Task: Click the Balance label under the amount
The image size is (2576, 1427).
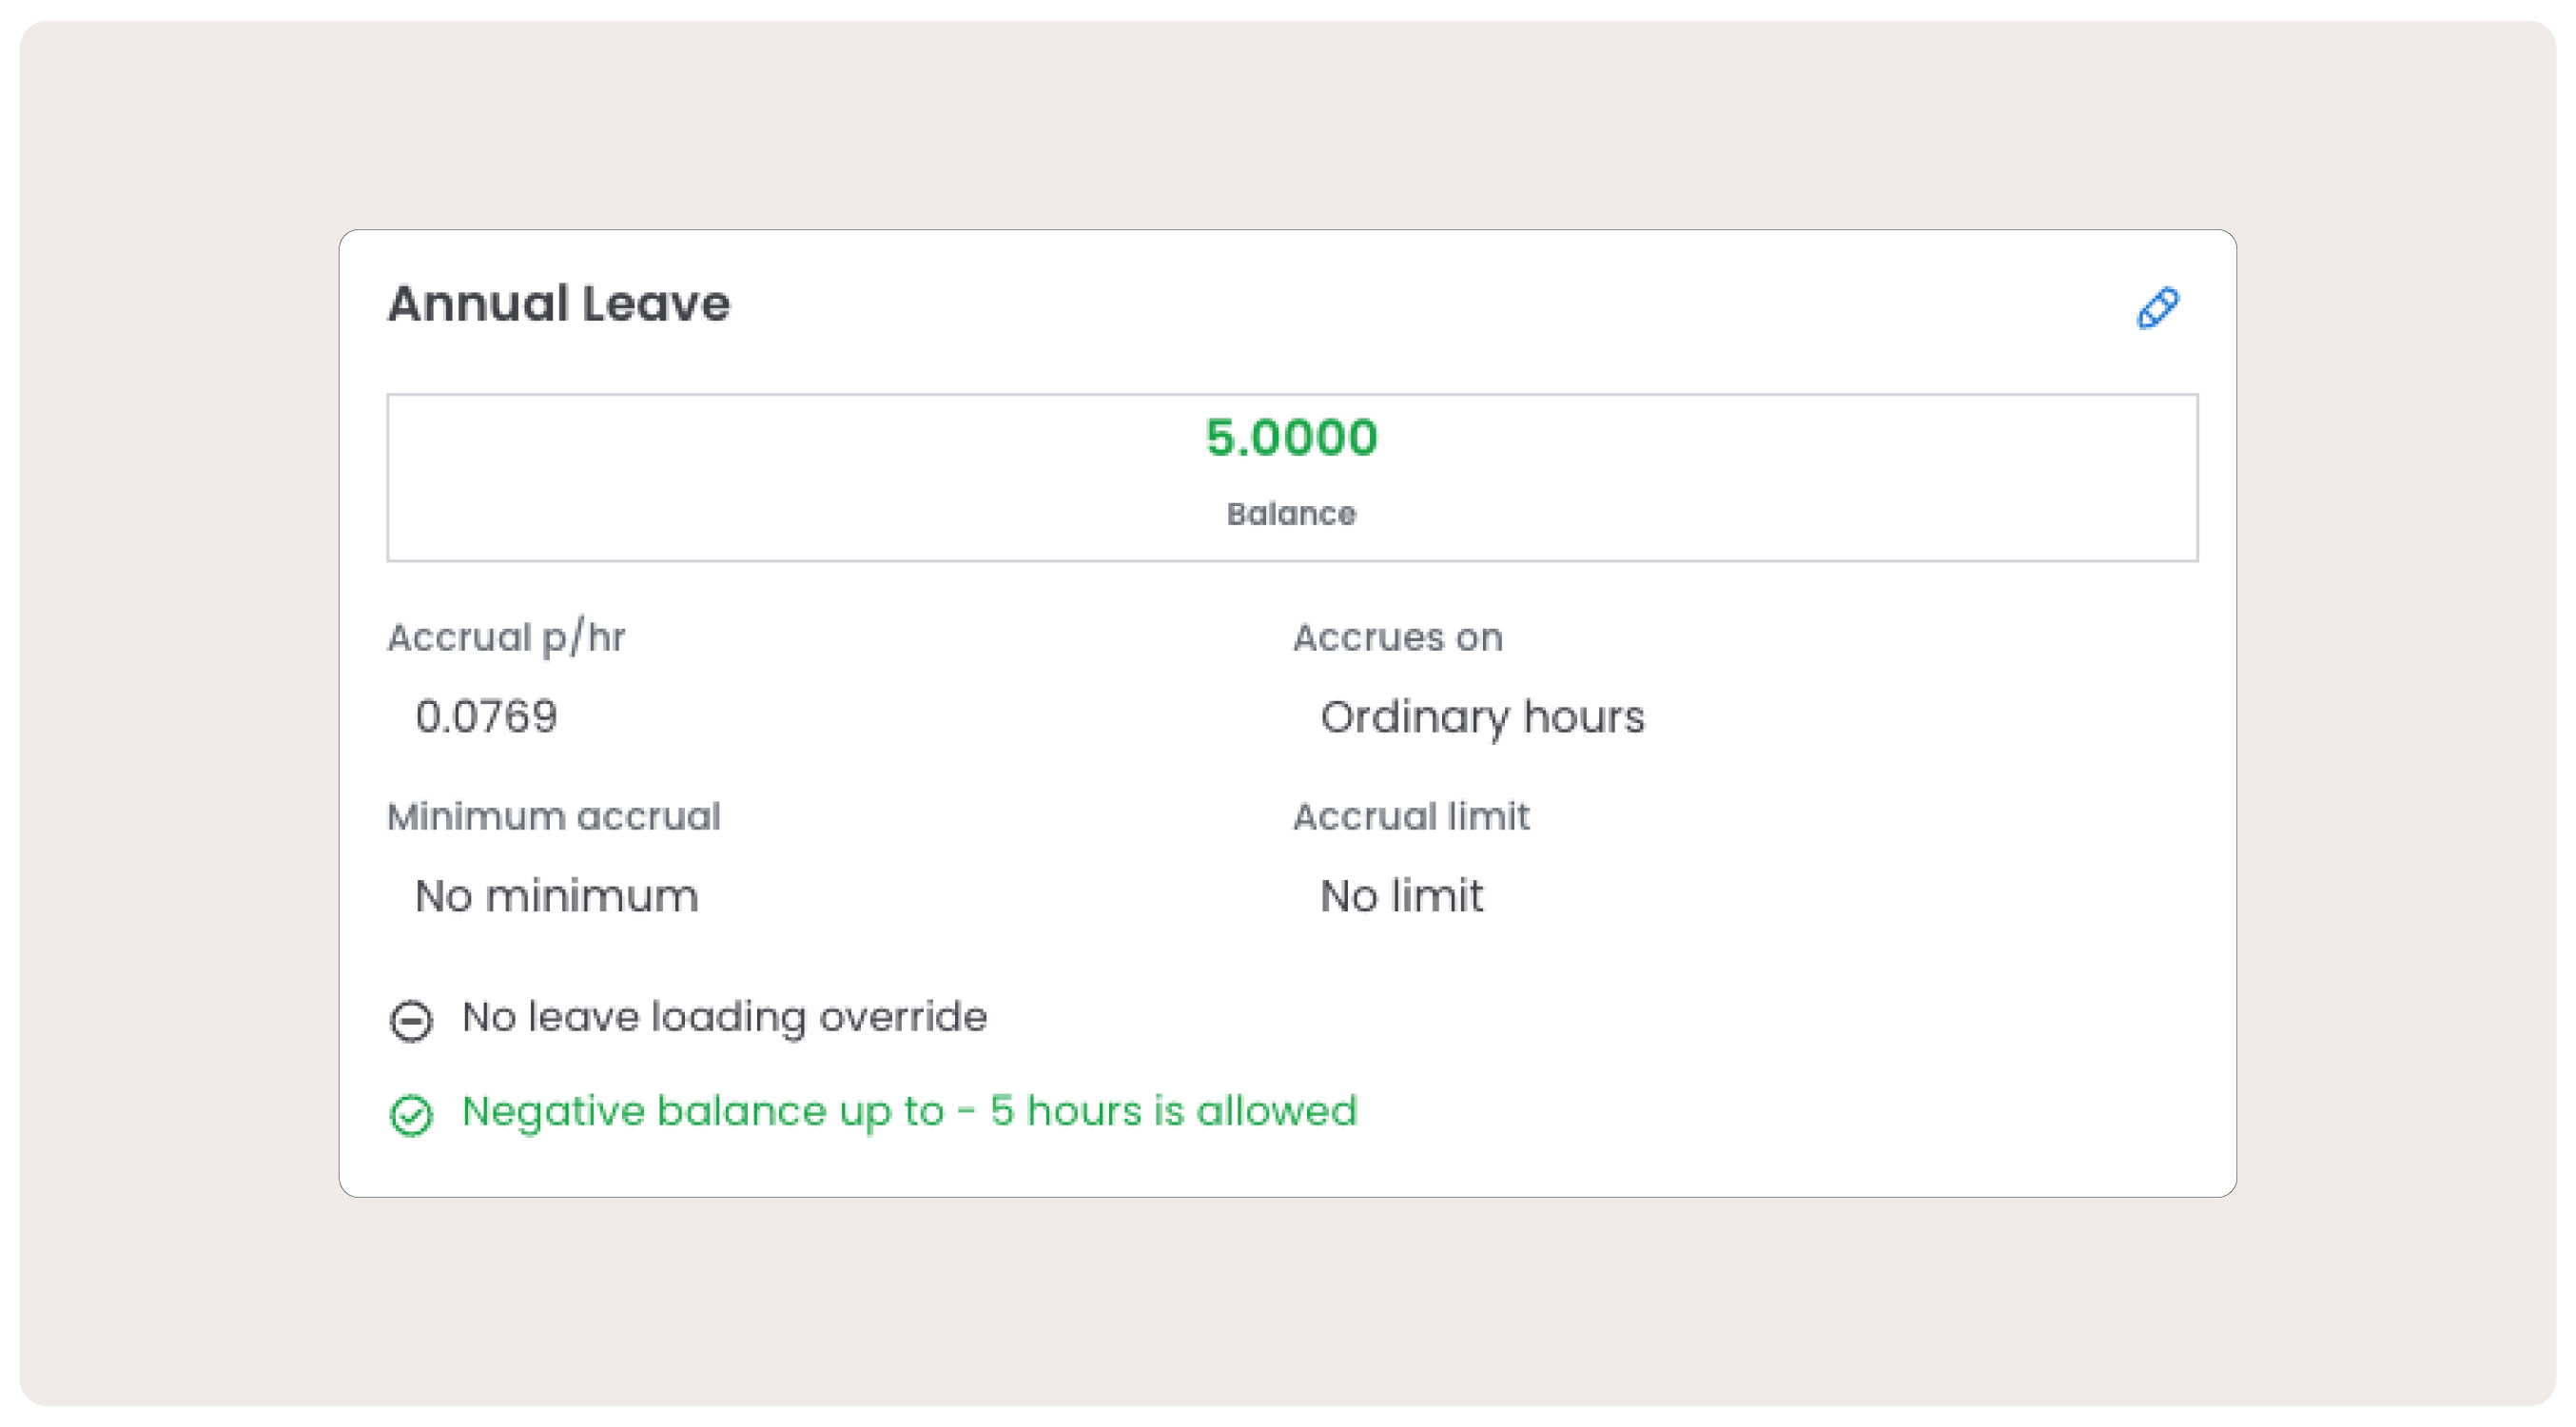Action: (x=1291, y=514)
